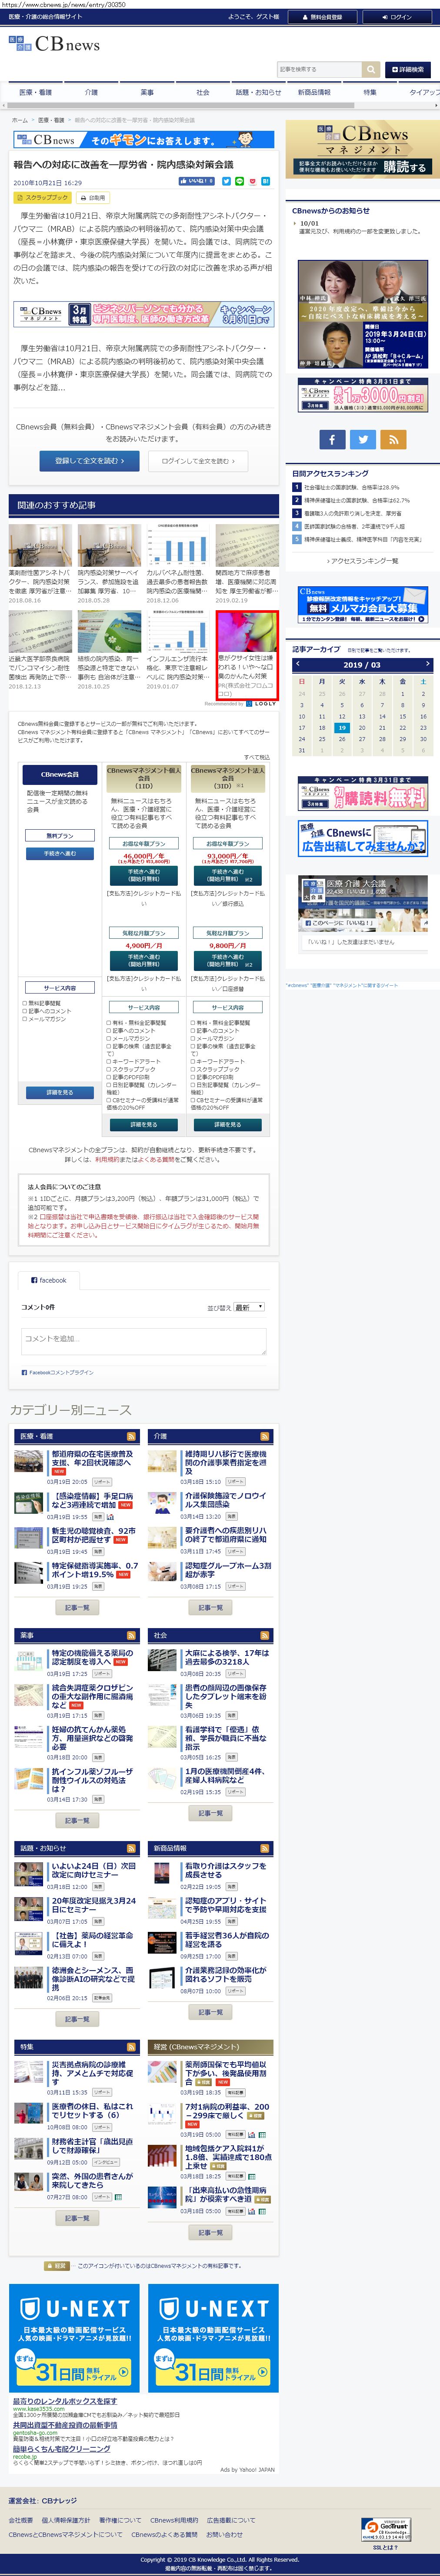Open the 医療・看護 navigation menu item
Image resolution: width=440 pixels, height=2576 pixels.
[x=36, y=92]
